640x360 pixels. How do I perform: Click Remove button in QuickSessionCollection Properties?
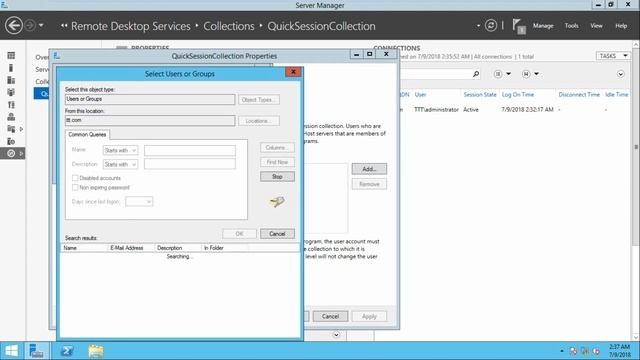(369, 184)
